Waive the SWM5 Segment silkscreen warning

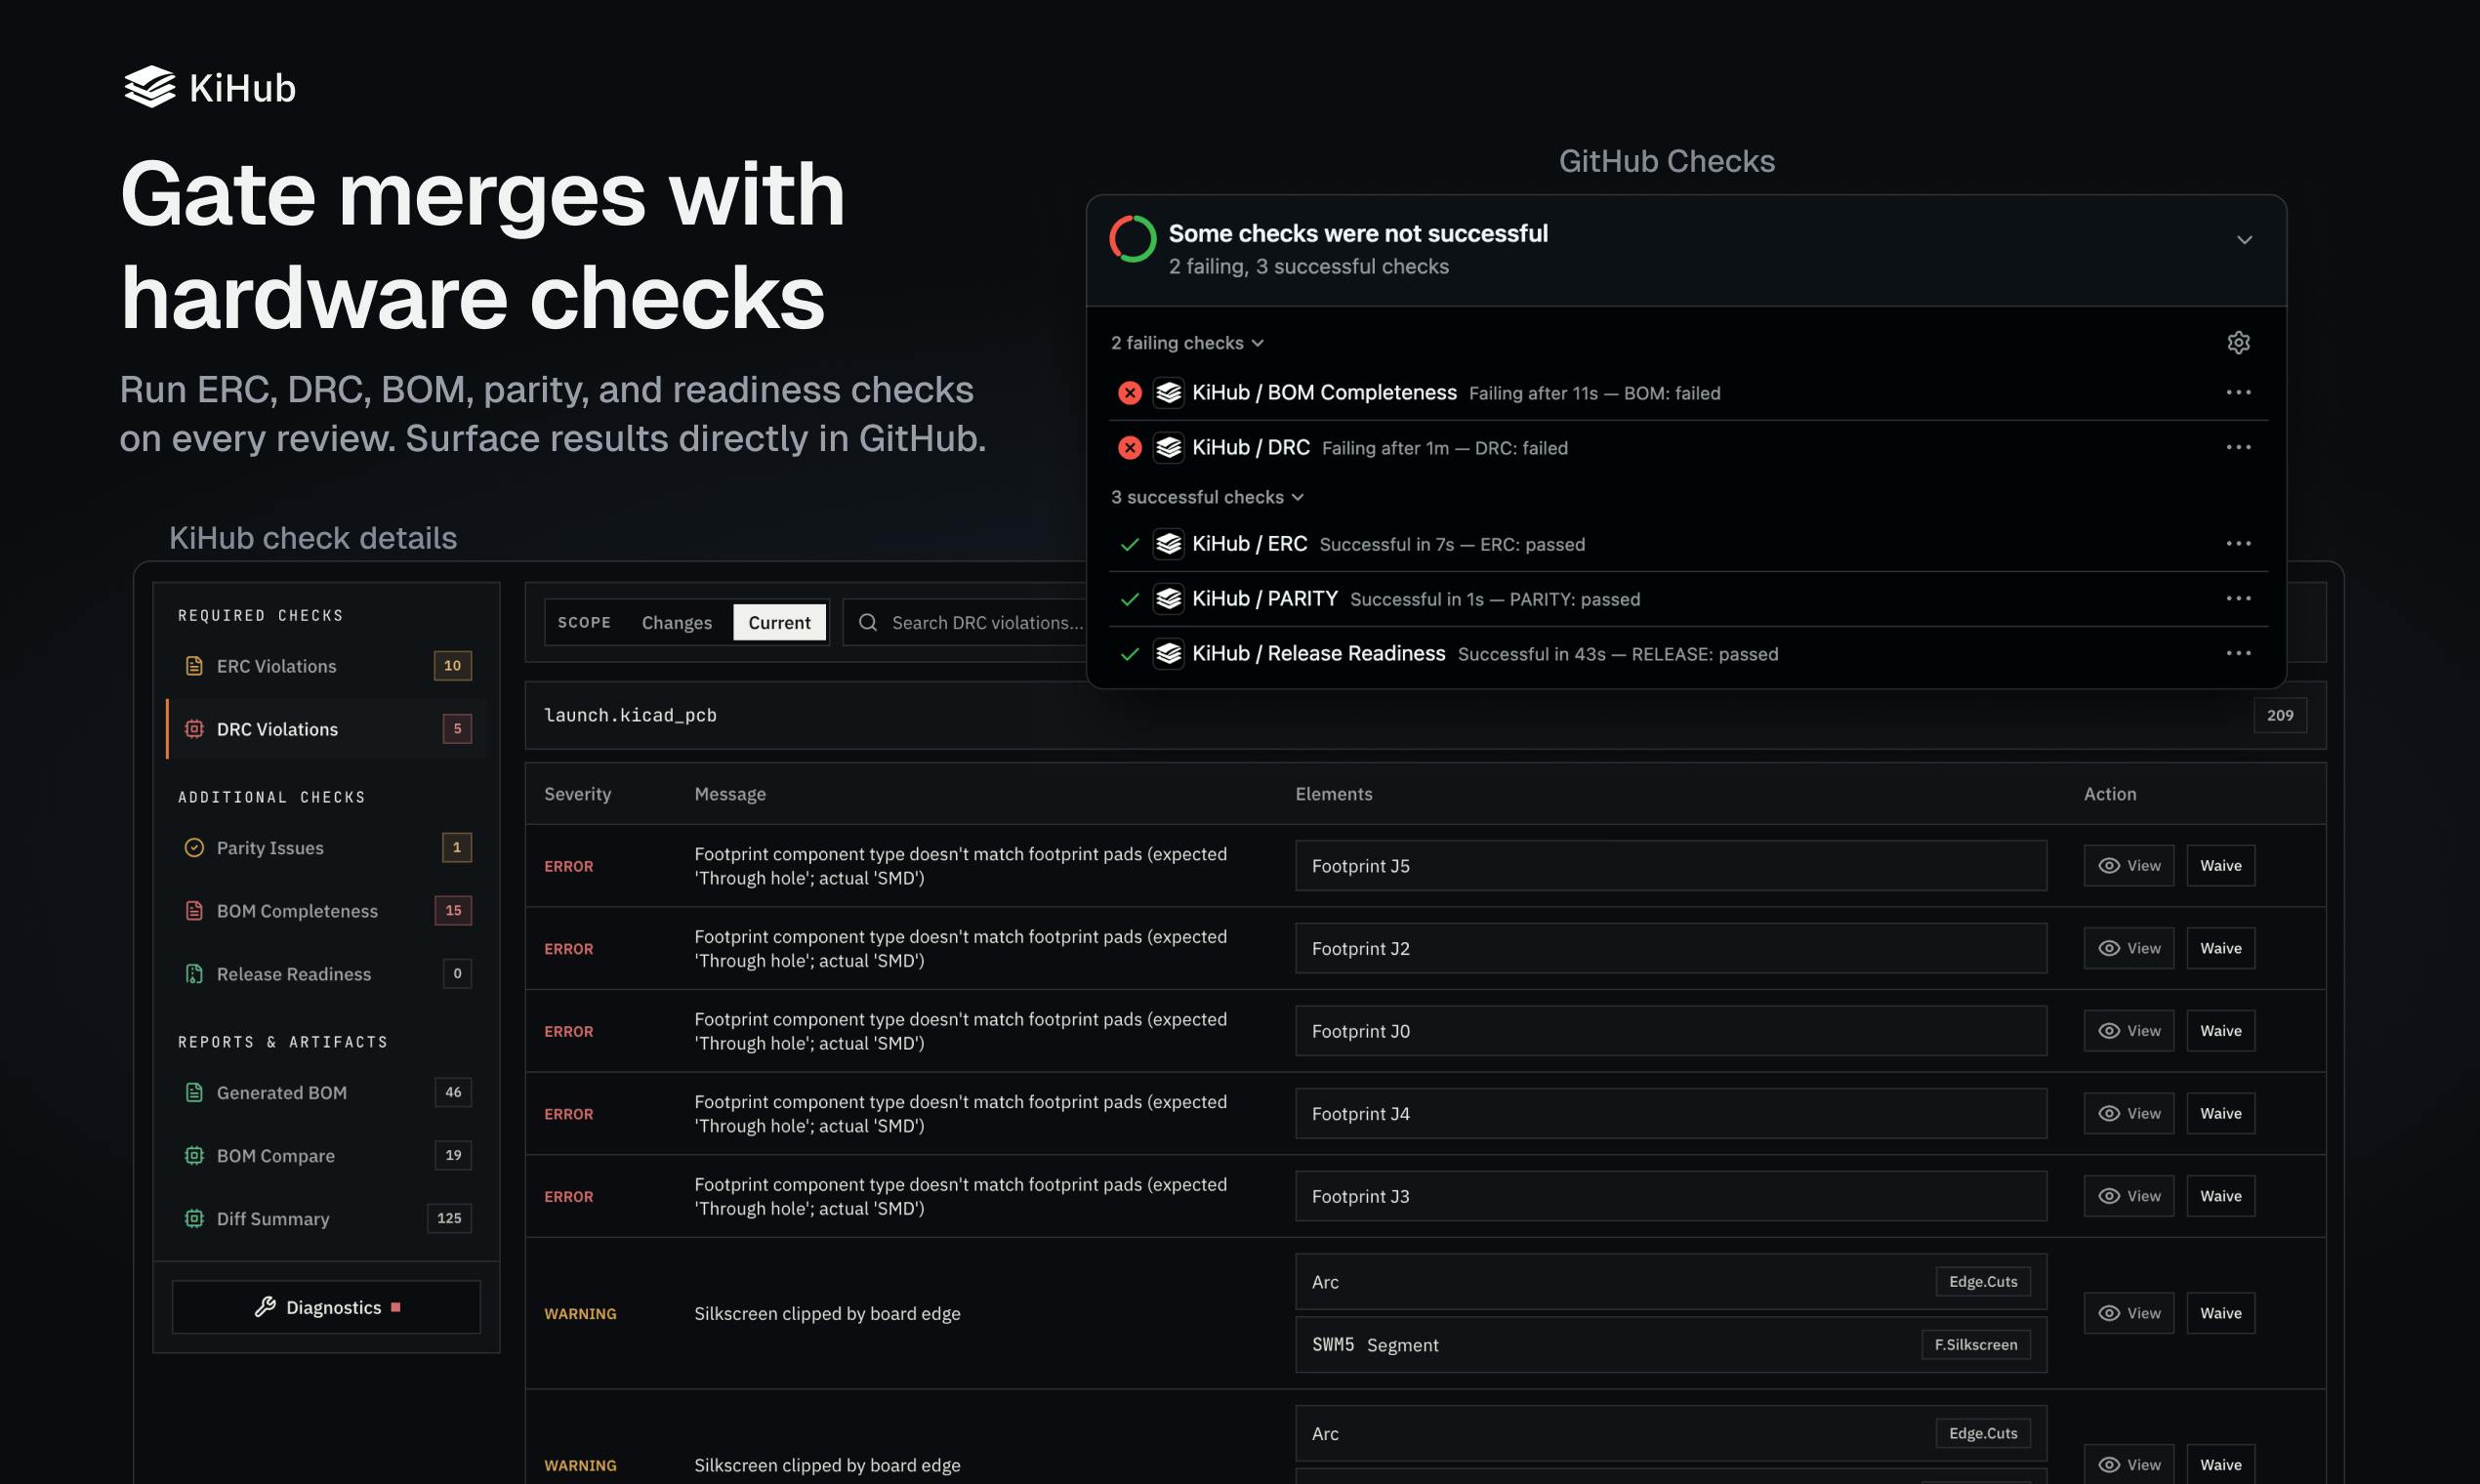(x=2220, y=1313)
